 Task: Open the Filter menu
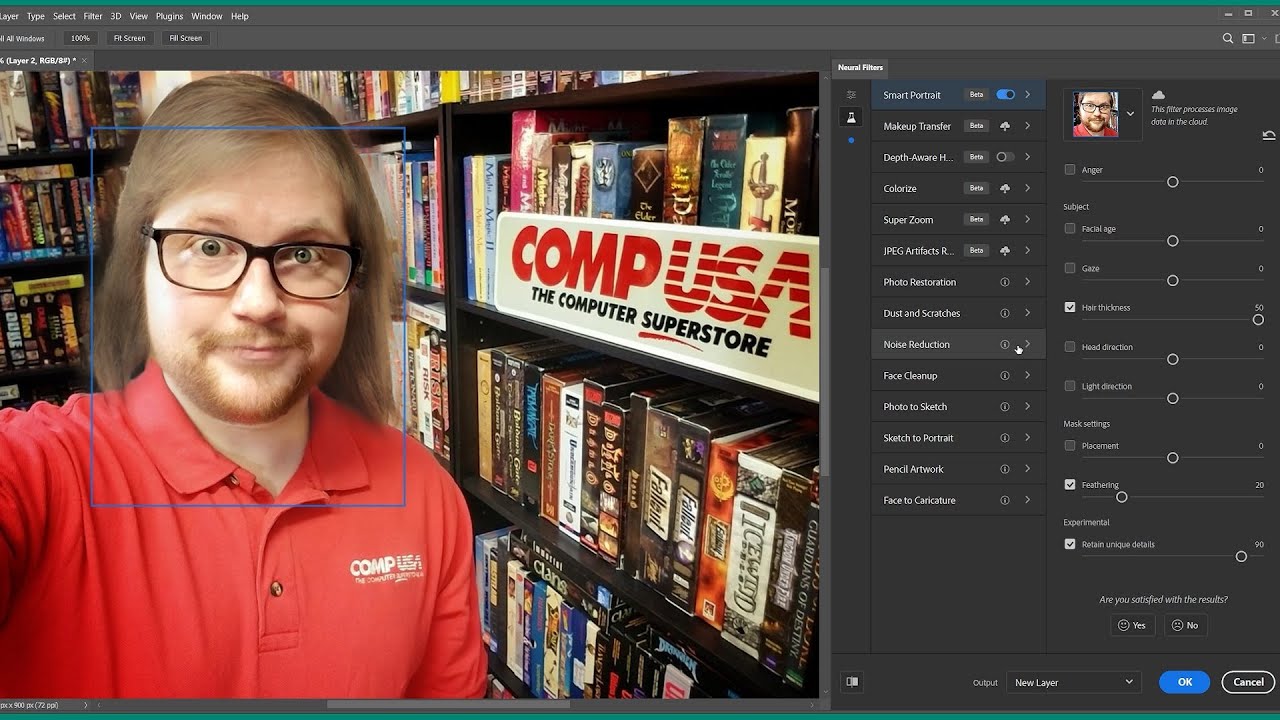pos(93,16)
